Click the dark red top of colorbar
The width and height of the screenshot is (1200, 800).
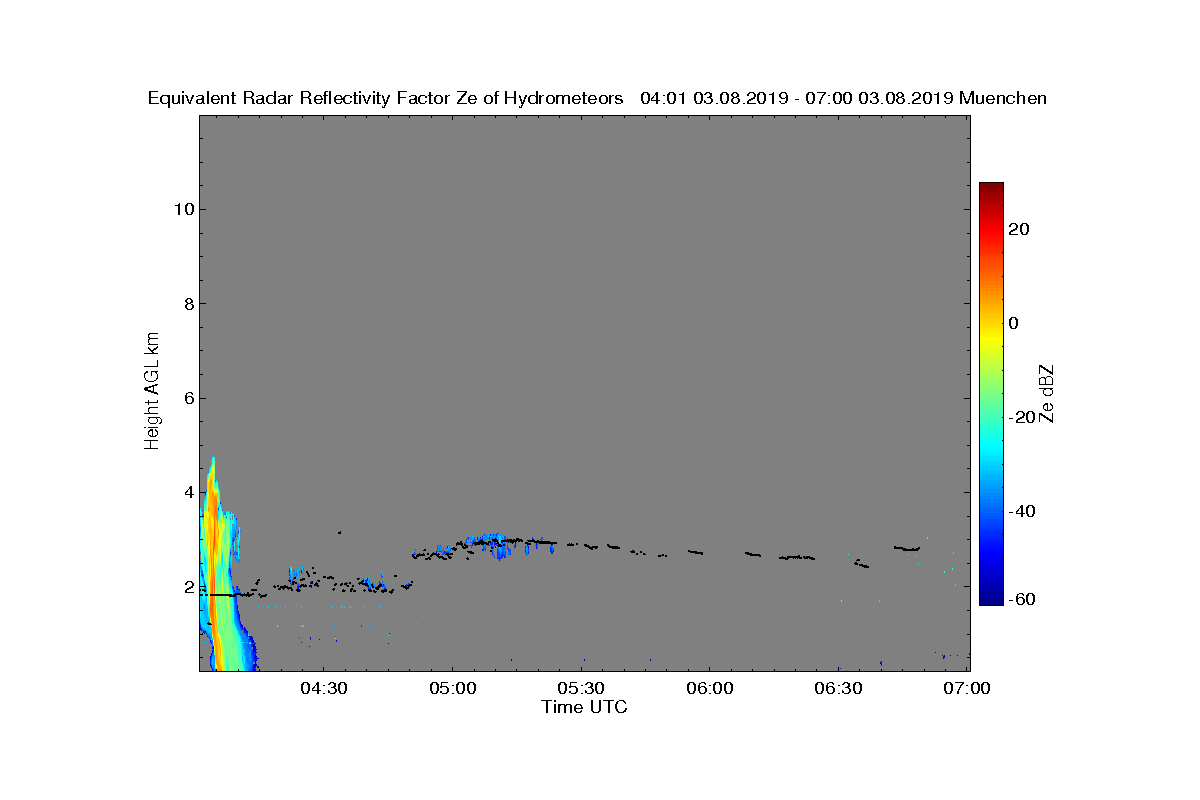pyautogui.click(x=991, y=190)
